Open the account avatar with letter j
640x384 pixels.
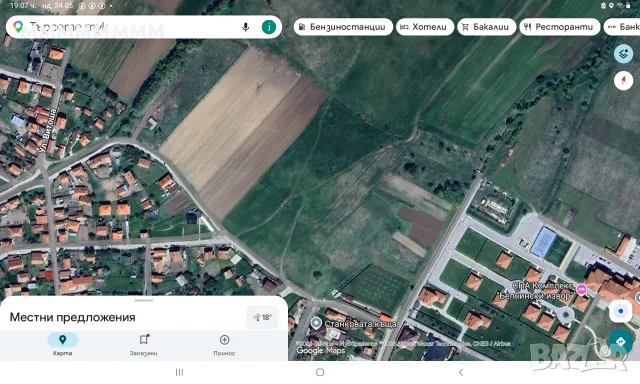(x=269, y=27)
